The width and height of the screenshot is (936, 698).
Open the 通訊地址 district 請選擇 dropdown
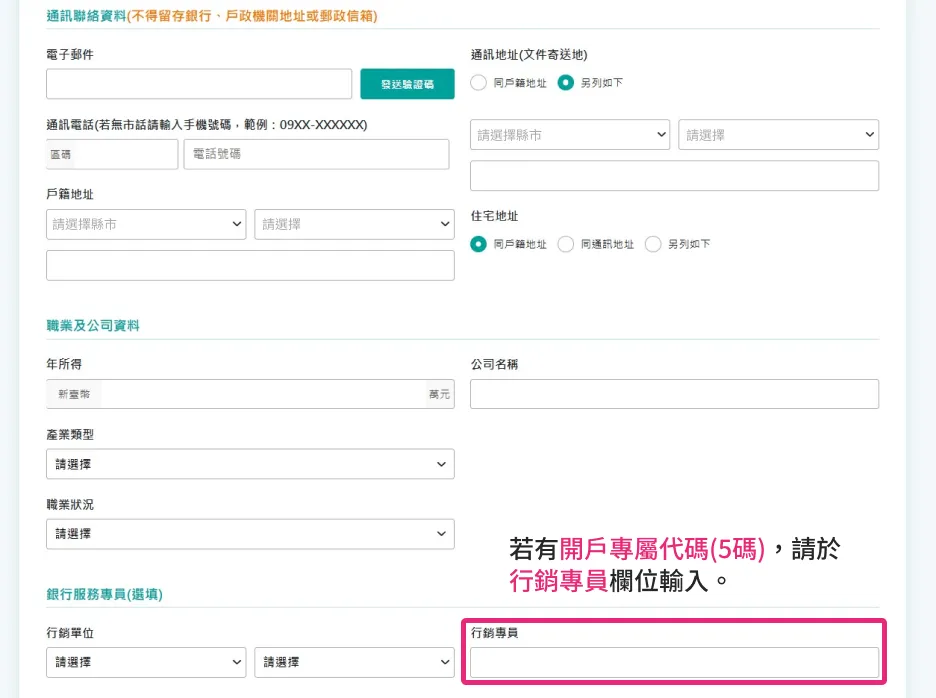[779, 134]
